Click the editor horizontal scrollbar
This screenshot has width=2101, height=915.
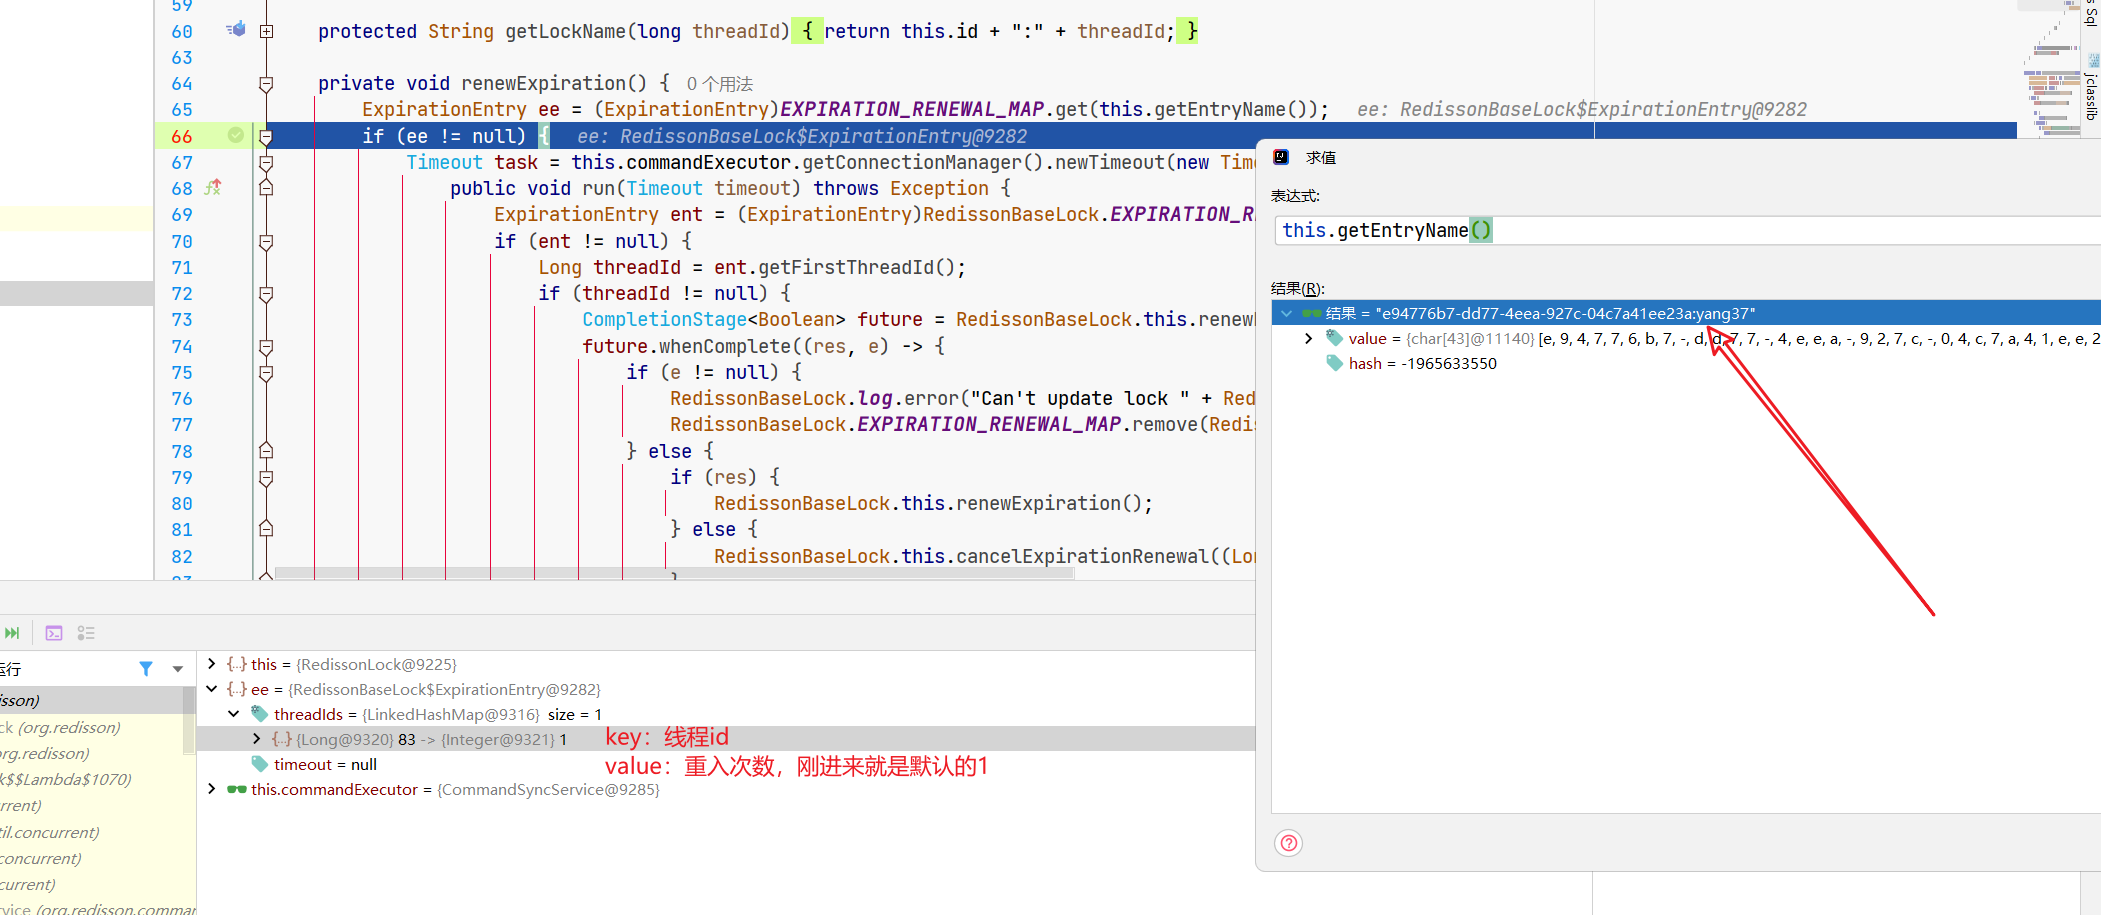(674, 573)
